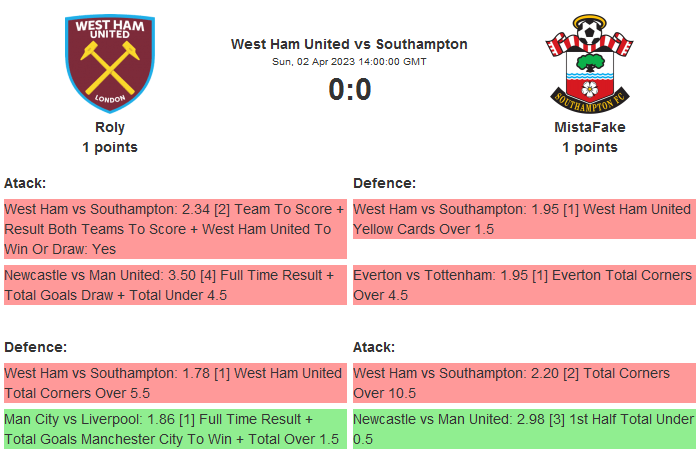Image resolution: width=700 pixels, height=460 pixels.
Task: Select the Team To Score 2.34 bet
Action: tap(175, 229)
